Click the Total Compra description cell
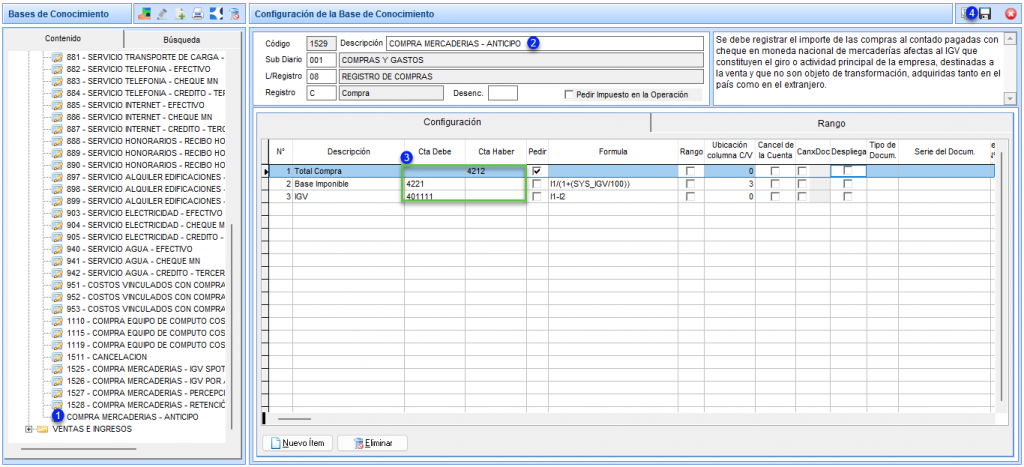1024x467 pixels. 348,171
